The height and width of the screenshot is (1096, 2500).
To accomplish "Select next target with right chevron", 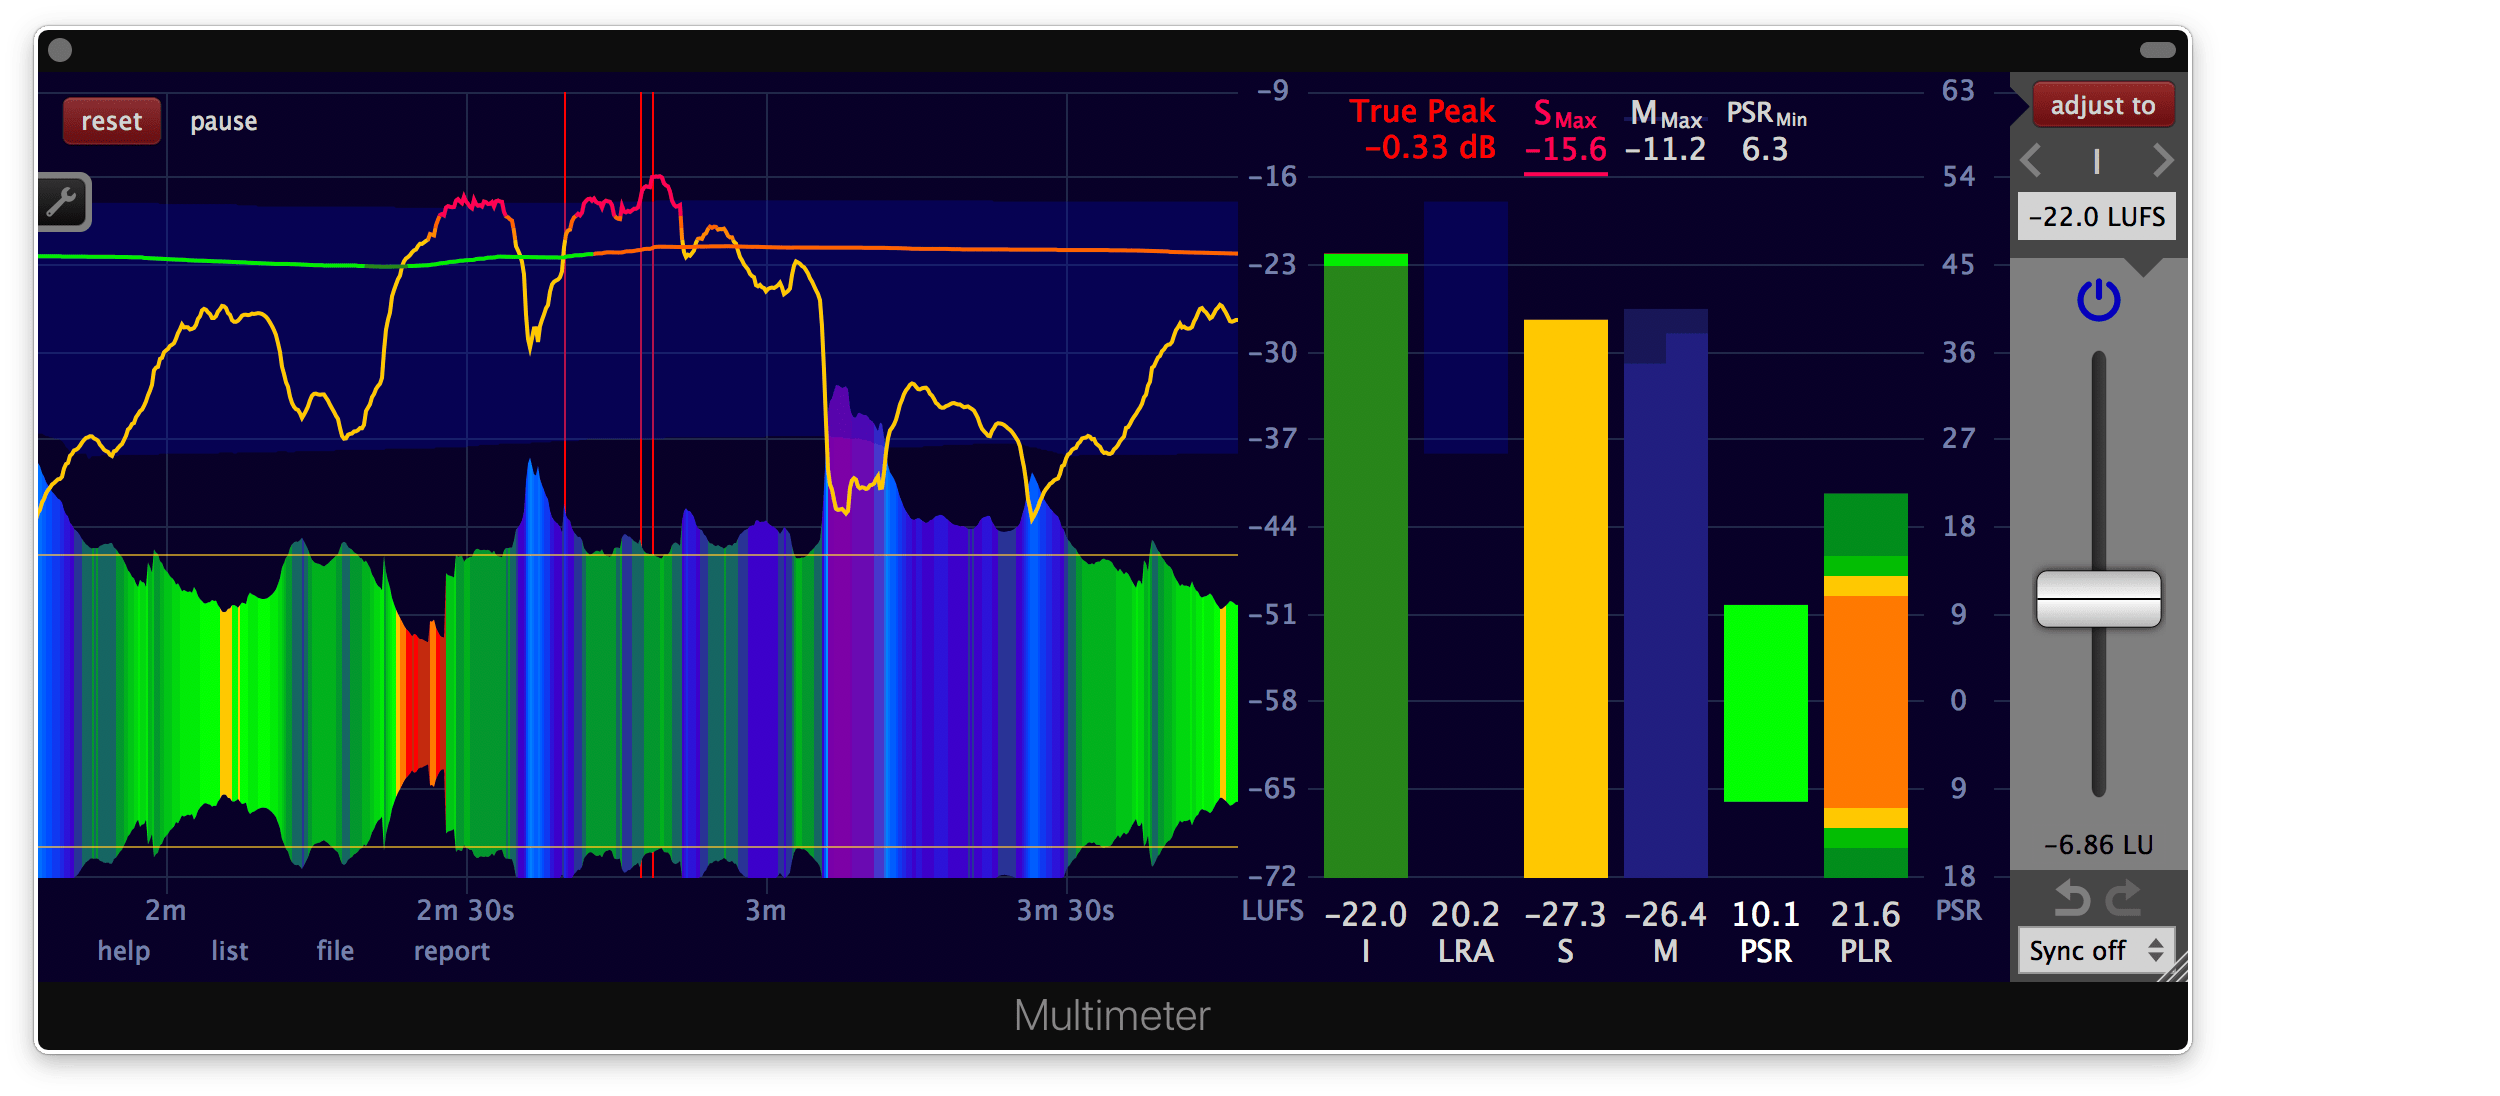I will [x=2163, y=160].
